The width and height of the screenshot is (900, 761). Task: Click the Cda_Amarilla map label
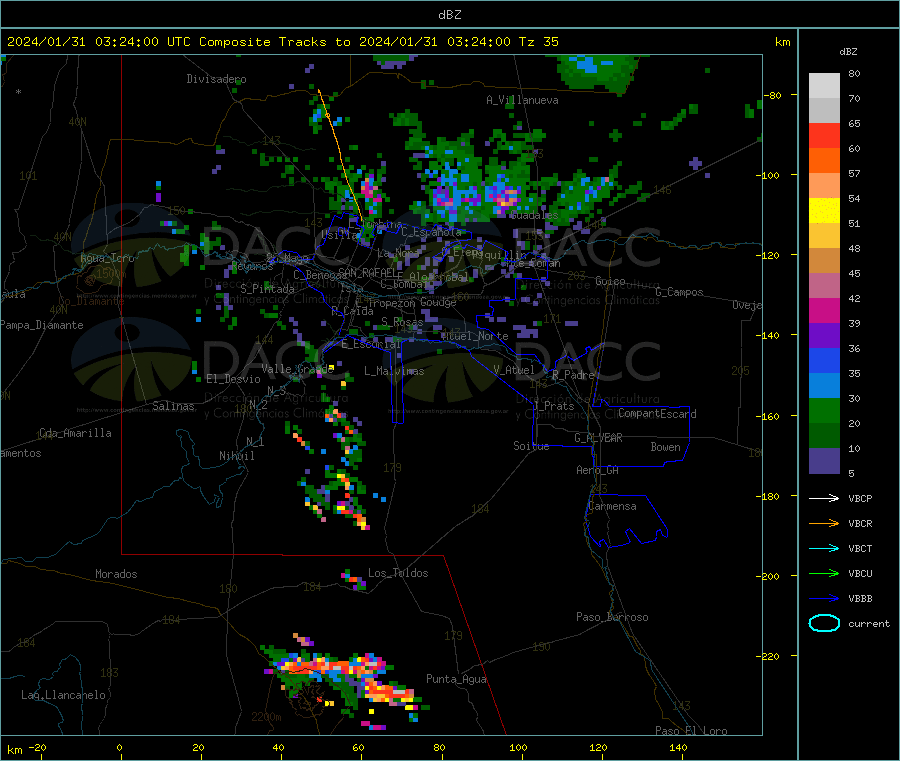click(x=75, y=433)
